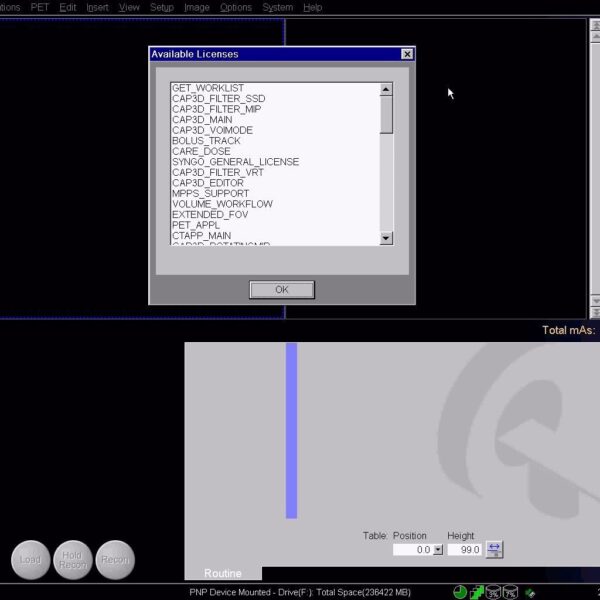Confirm the dialog with OK
Viewport: 600px width, 600px height.
pyautogui.click(x=282, y=290)
